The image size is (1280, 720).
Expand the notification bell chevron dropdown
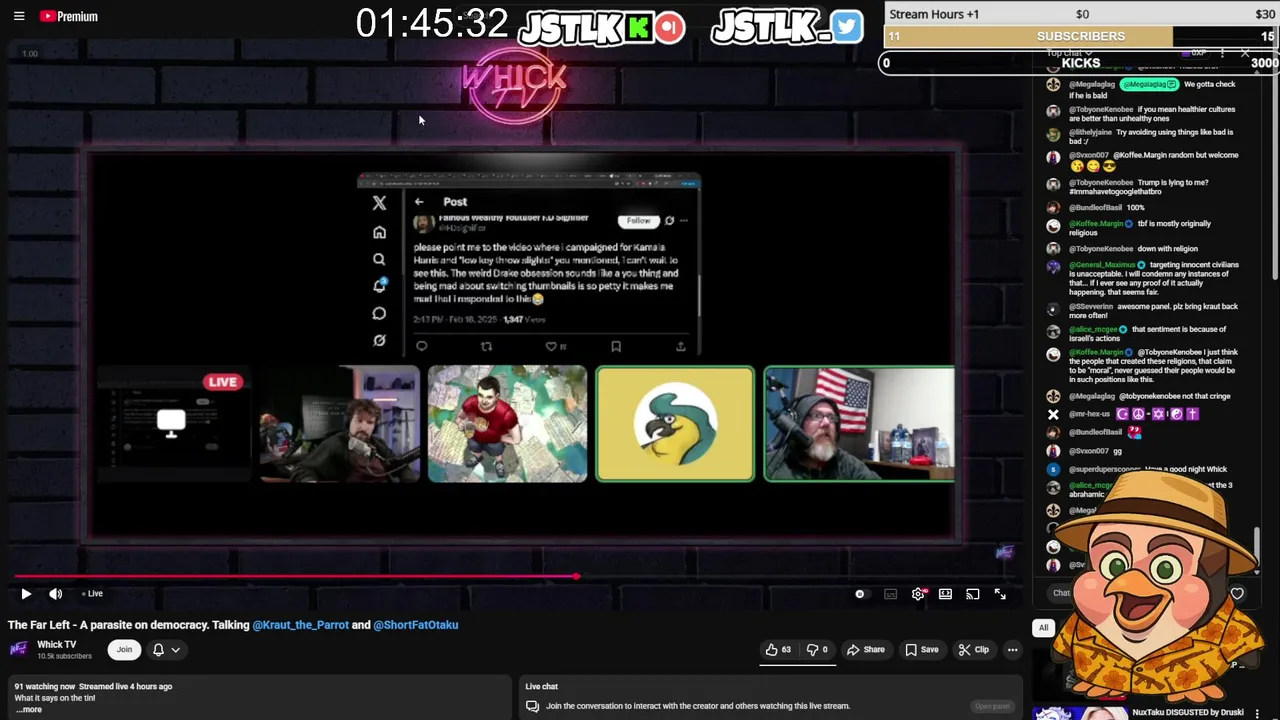click(x=175, y=650)
